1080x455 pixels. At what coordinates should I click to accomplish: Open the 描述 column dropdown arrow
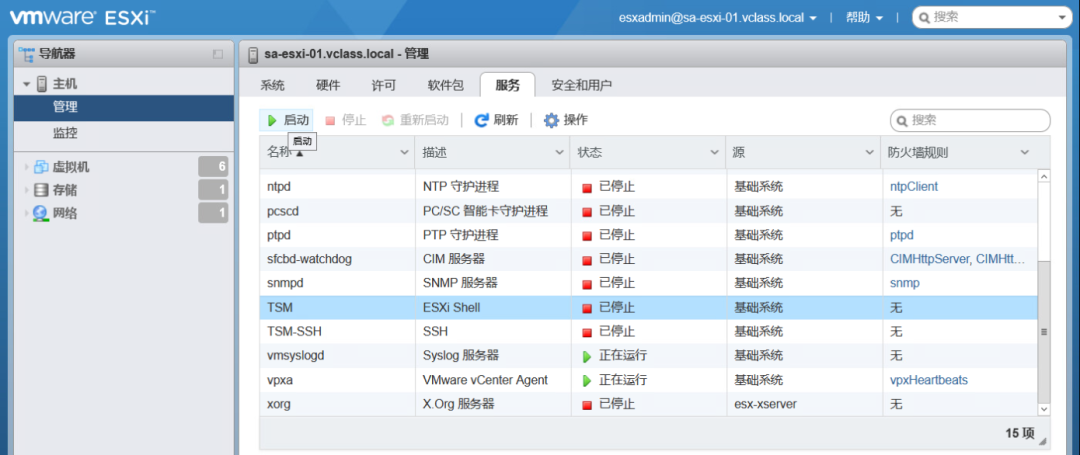[x=560, y=153]
